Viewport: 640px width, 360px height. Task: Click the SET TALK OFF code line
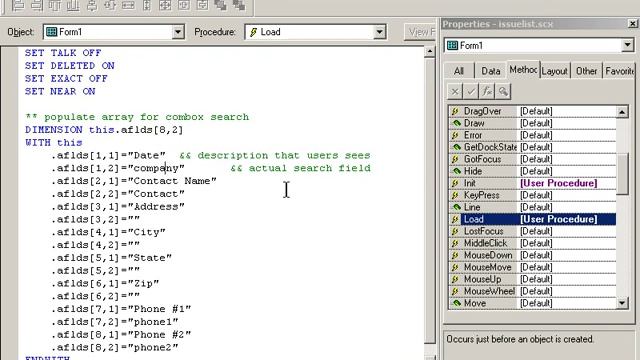point(63,53)
